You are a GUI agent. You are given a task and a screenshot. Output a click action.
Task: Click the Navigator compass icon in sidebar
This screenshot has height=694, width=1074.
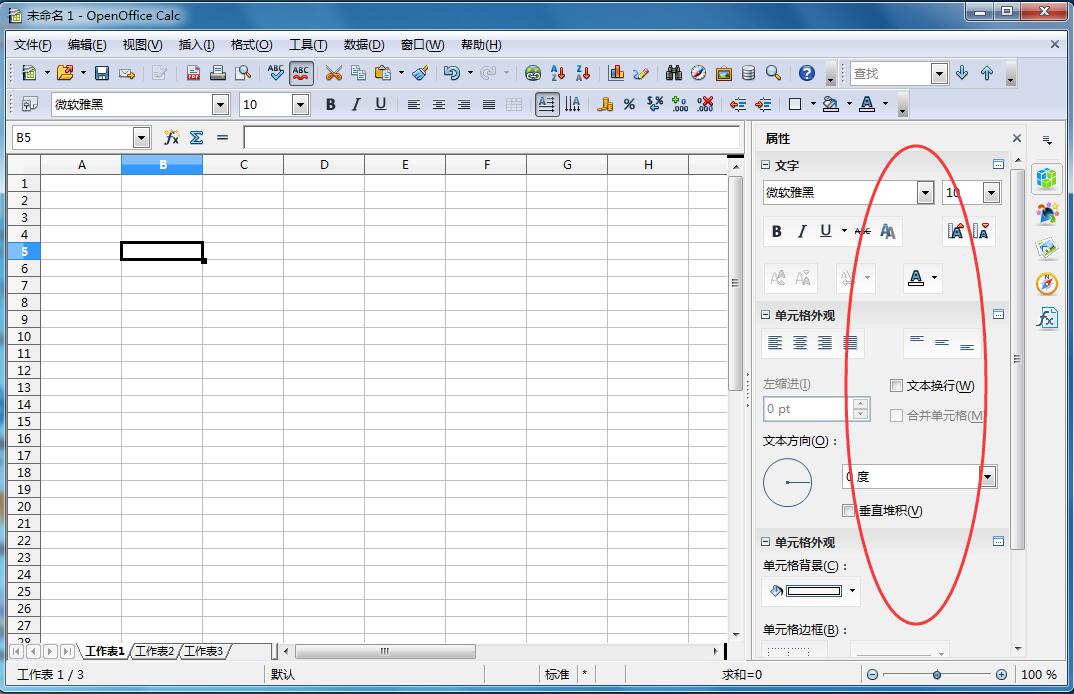coord(1047,283)
